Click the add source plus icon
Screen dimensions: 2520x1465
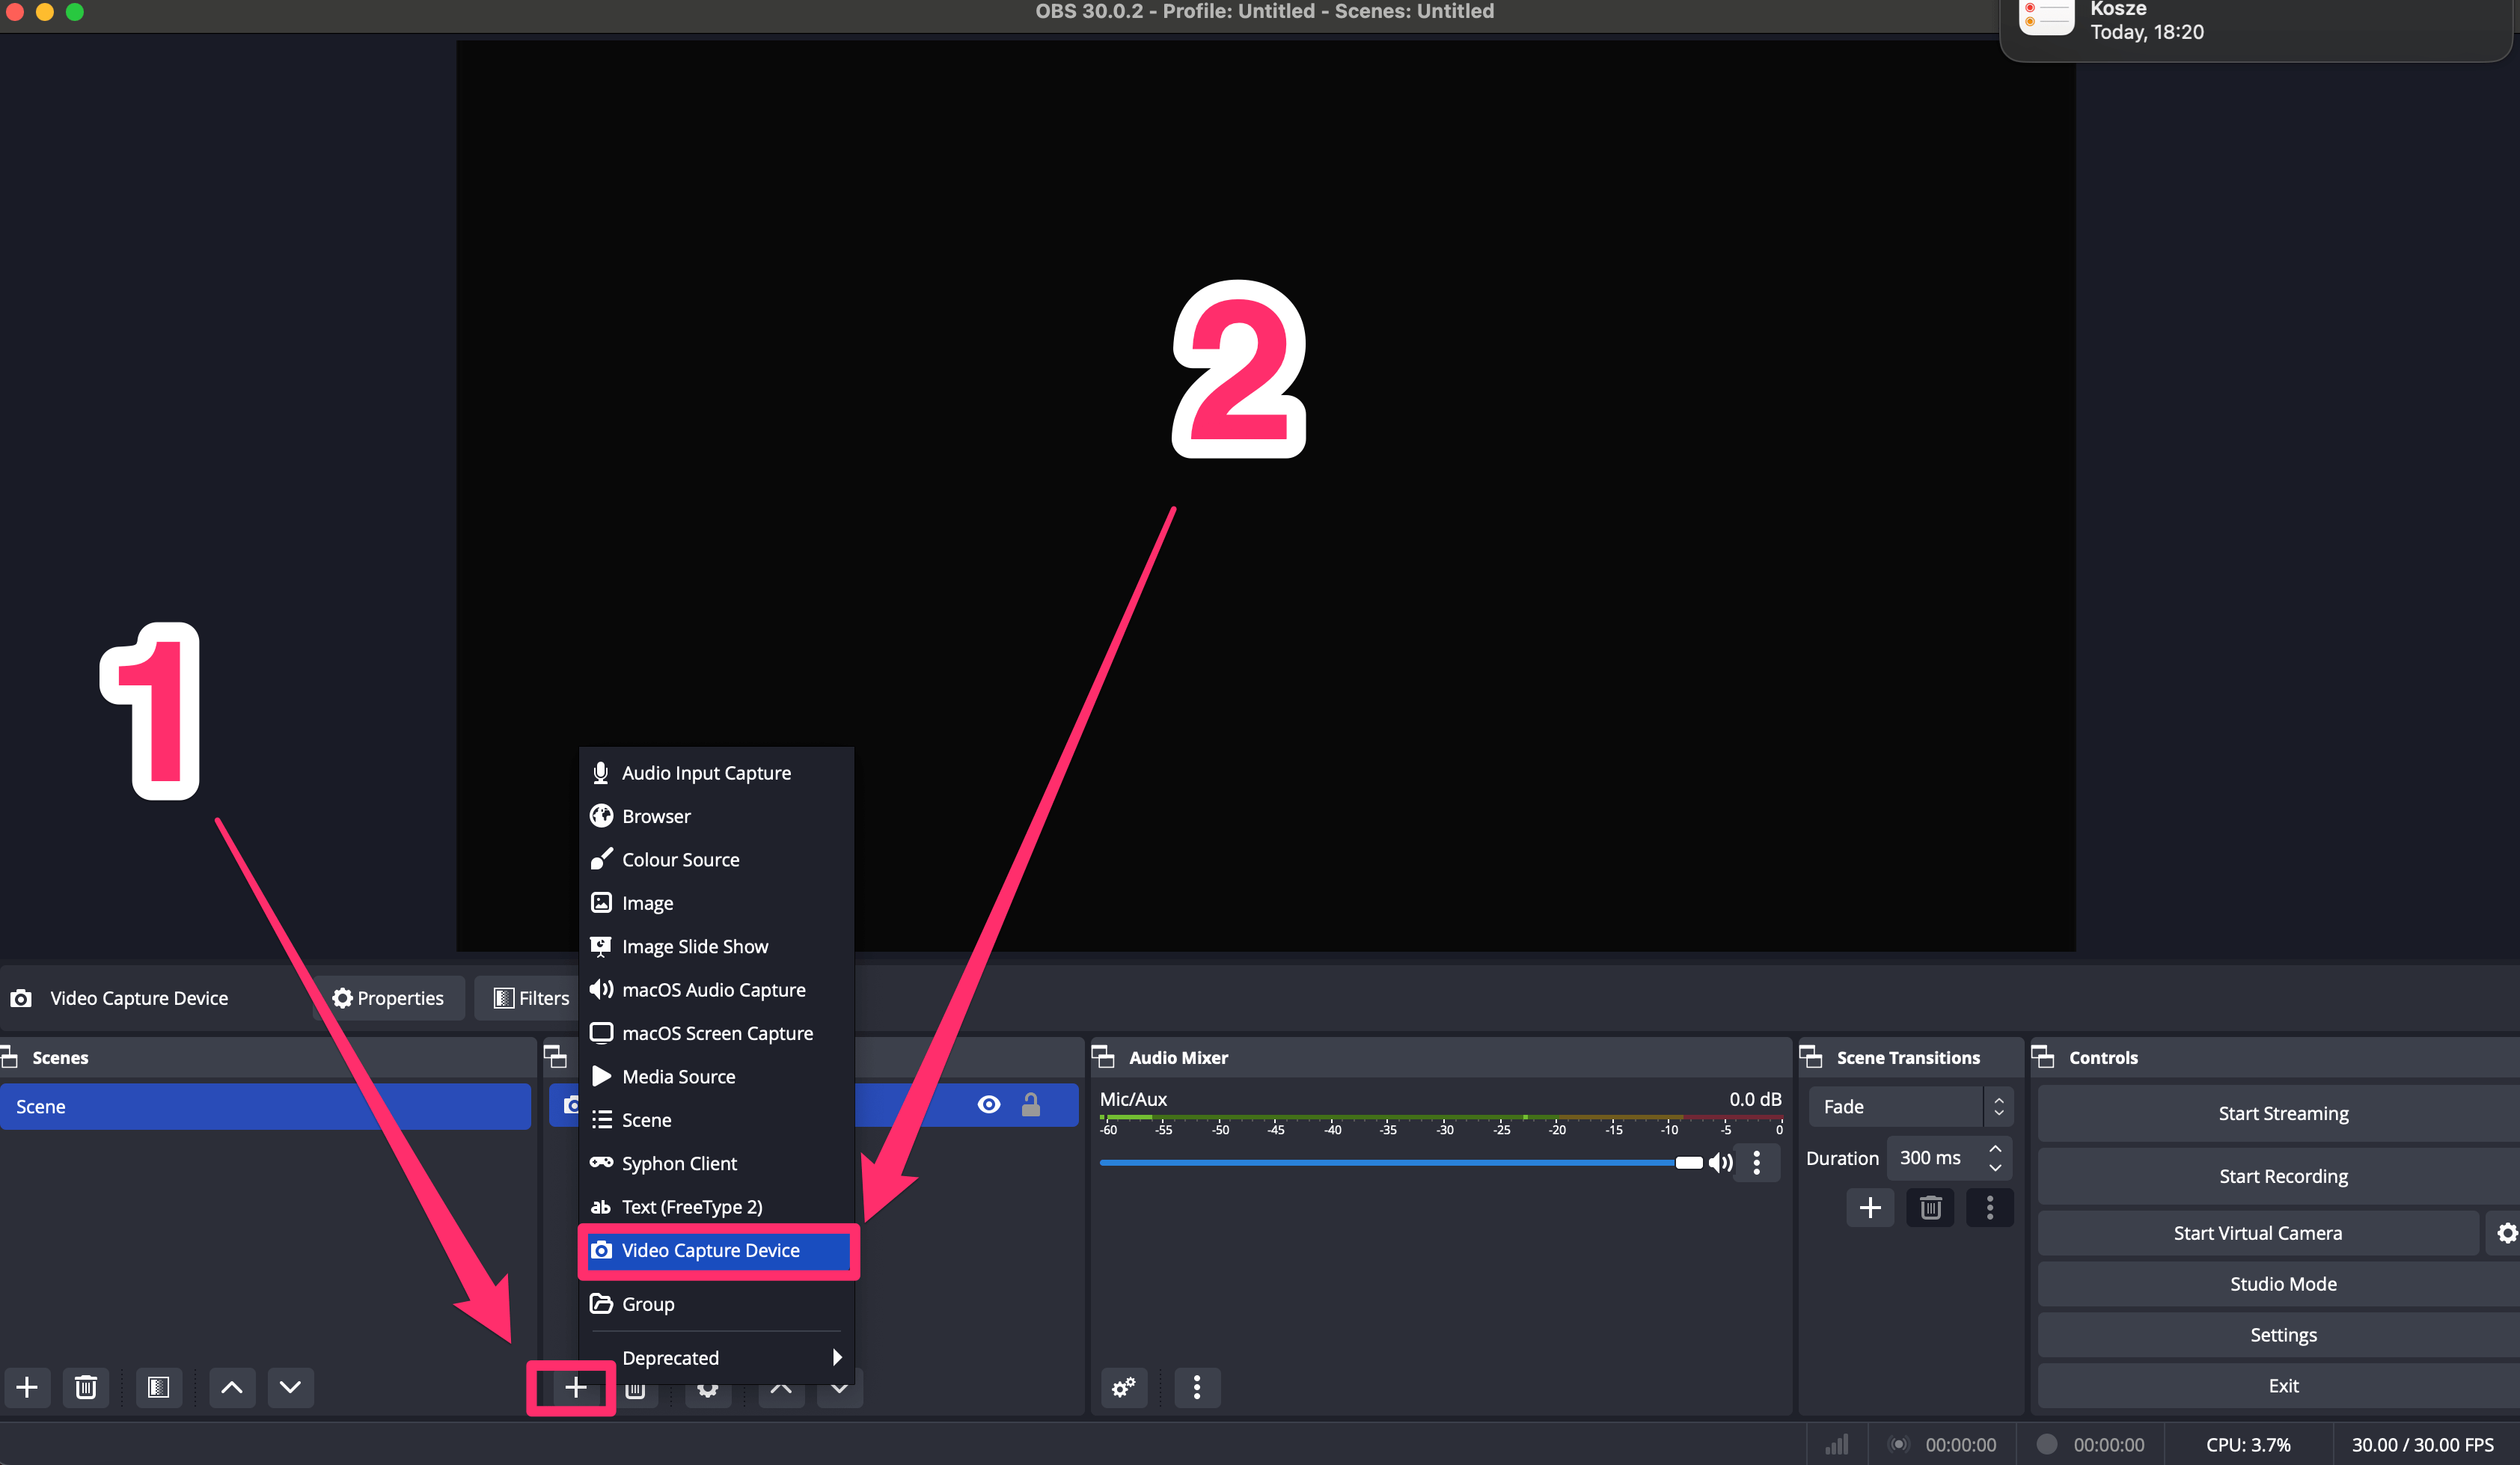(575, 1386)
